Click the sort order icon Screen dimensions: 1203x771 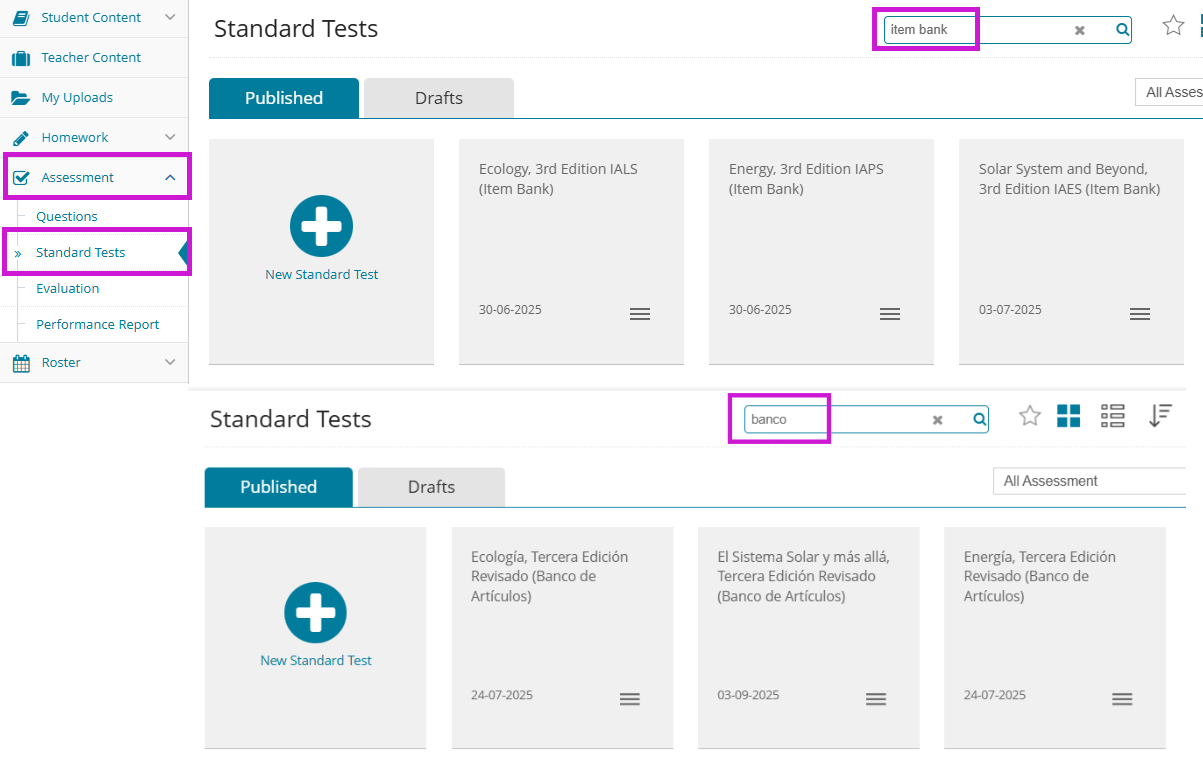tap(1159, 416)
